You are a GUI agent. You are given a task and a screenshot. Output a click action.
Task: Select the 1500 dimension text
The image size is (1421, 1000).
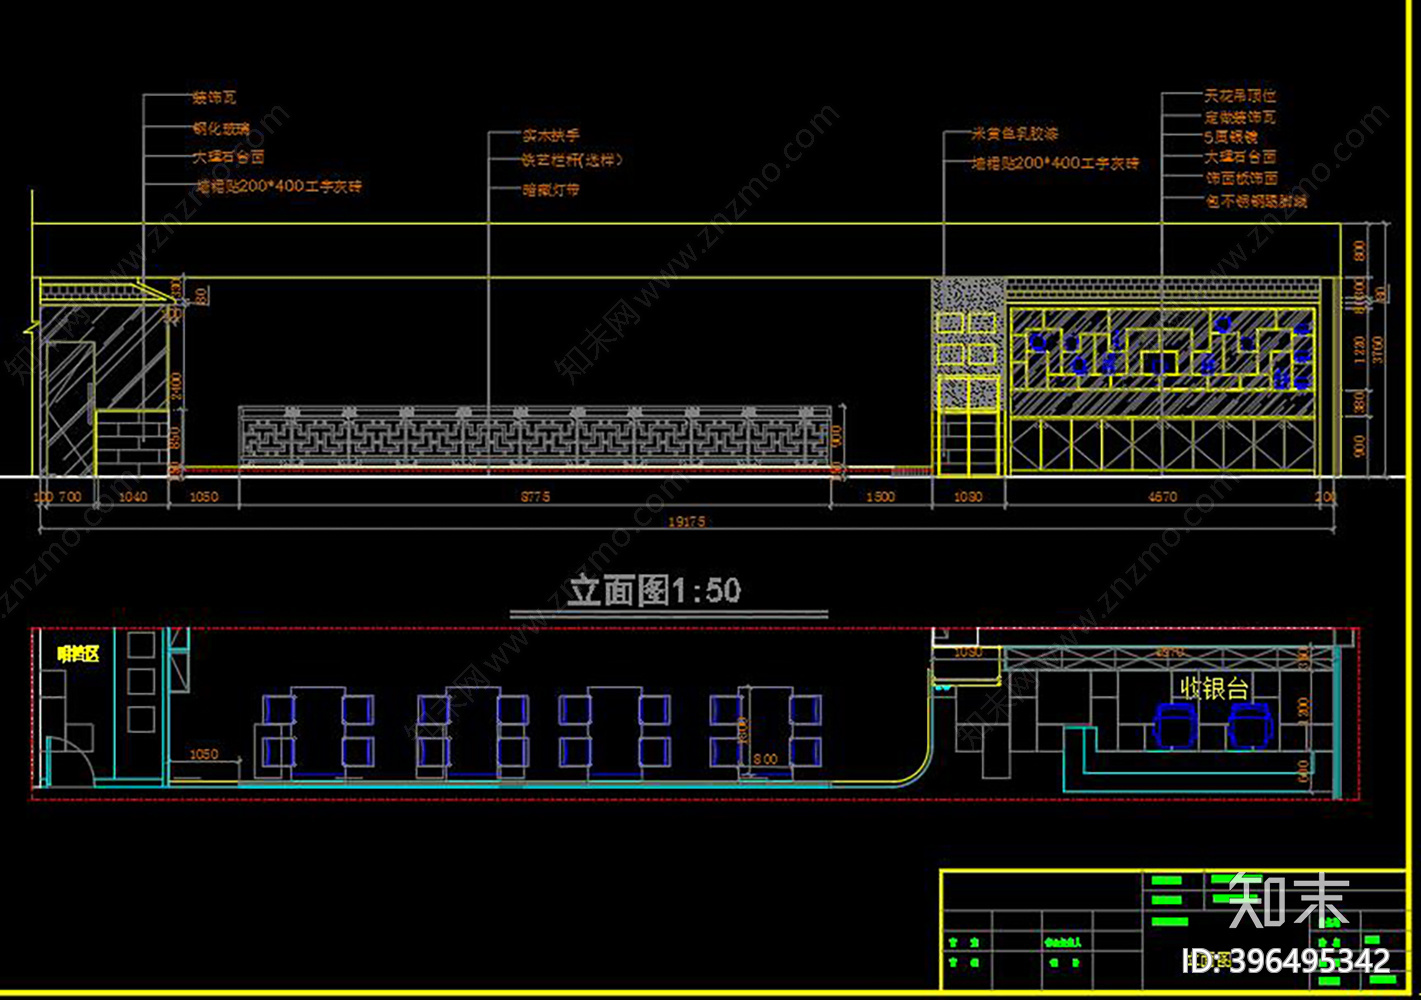[880, 496]
